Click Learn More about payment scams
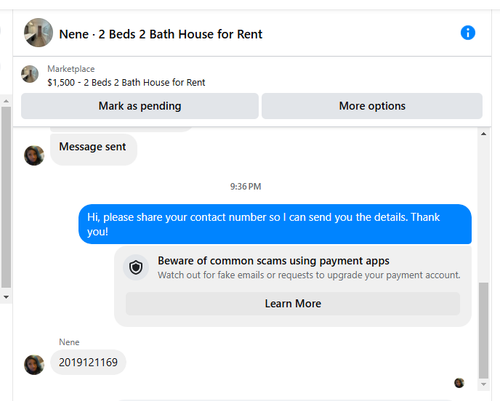This screenshot has width=500, height=401. 293,304
